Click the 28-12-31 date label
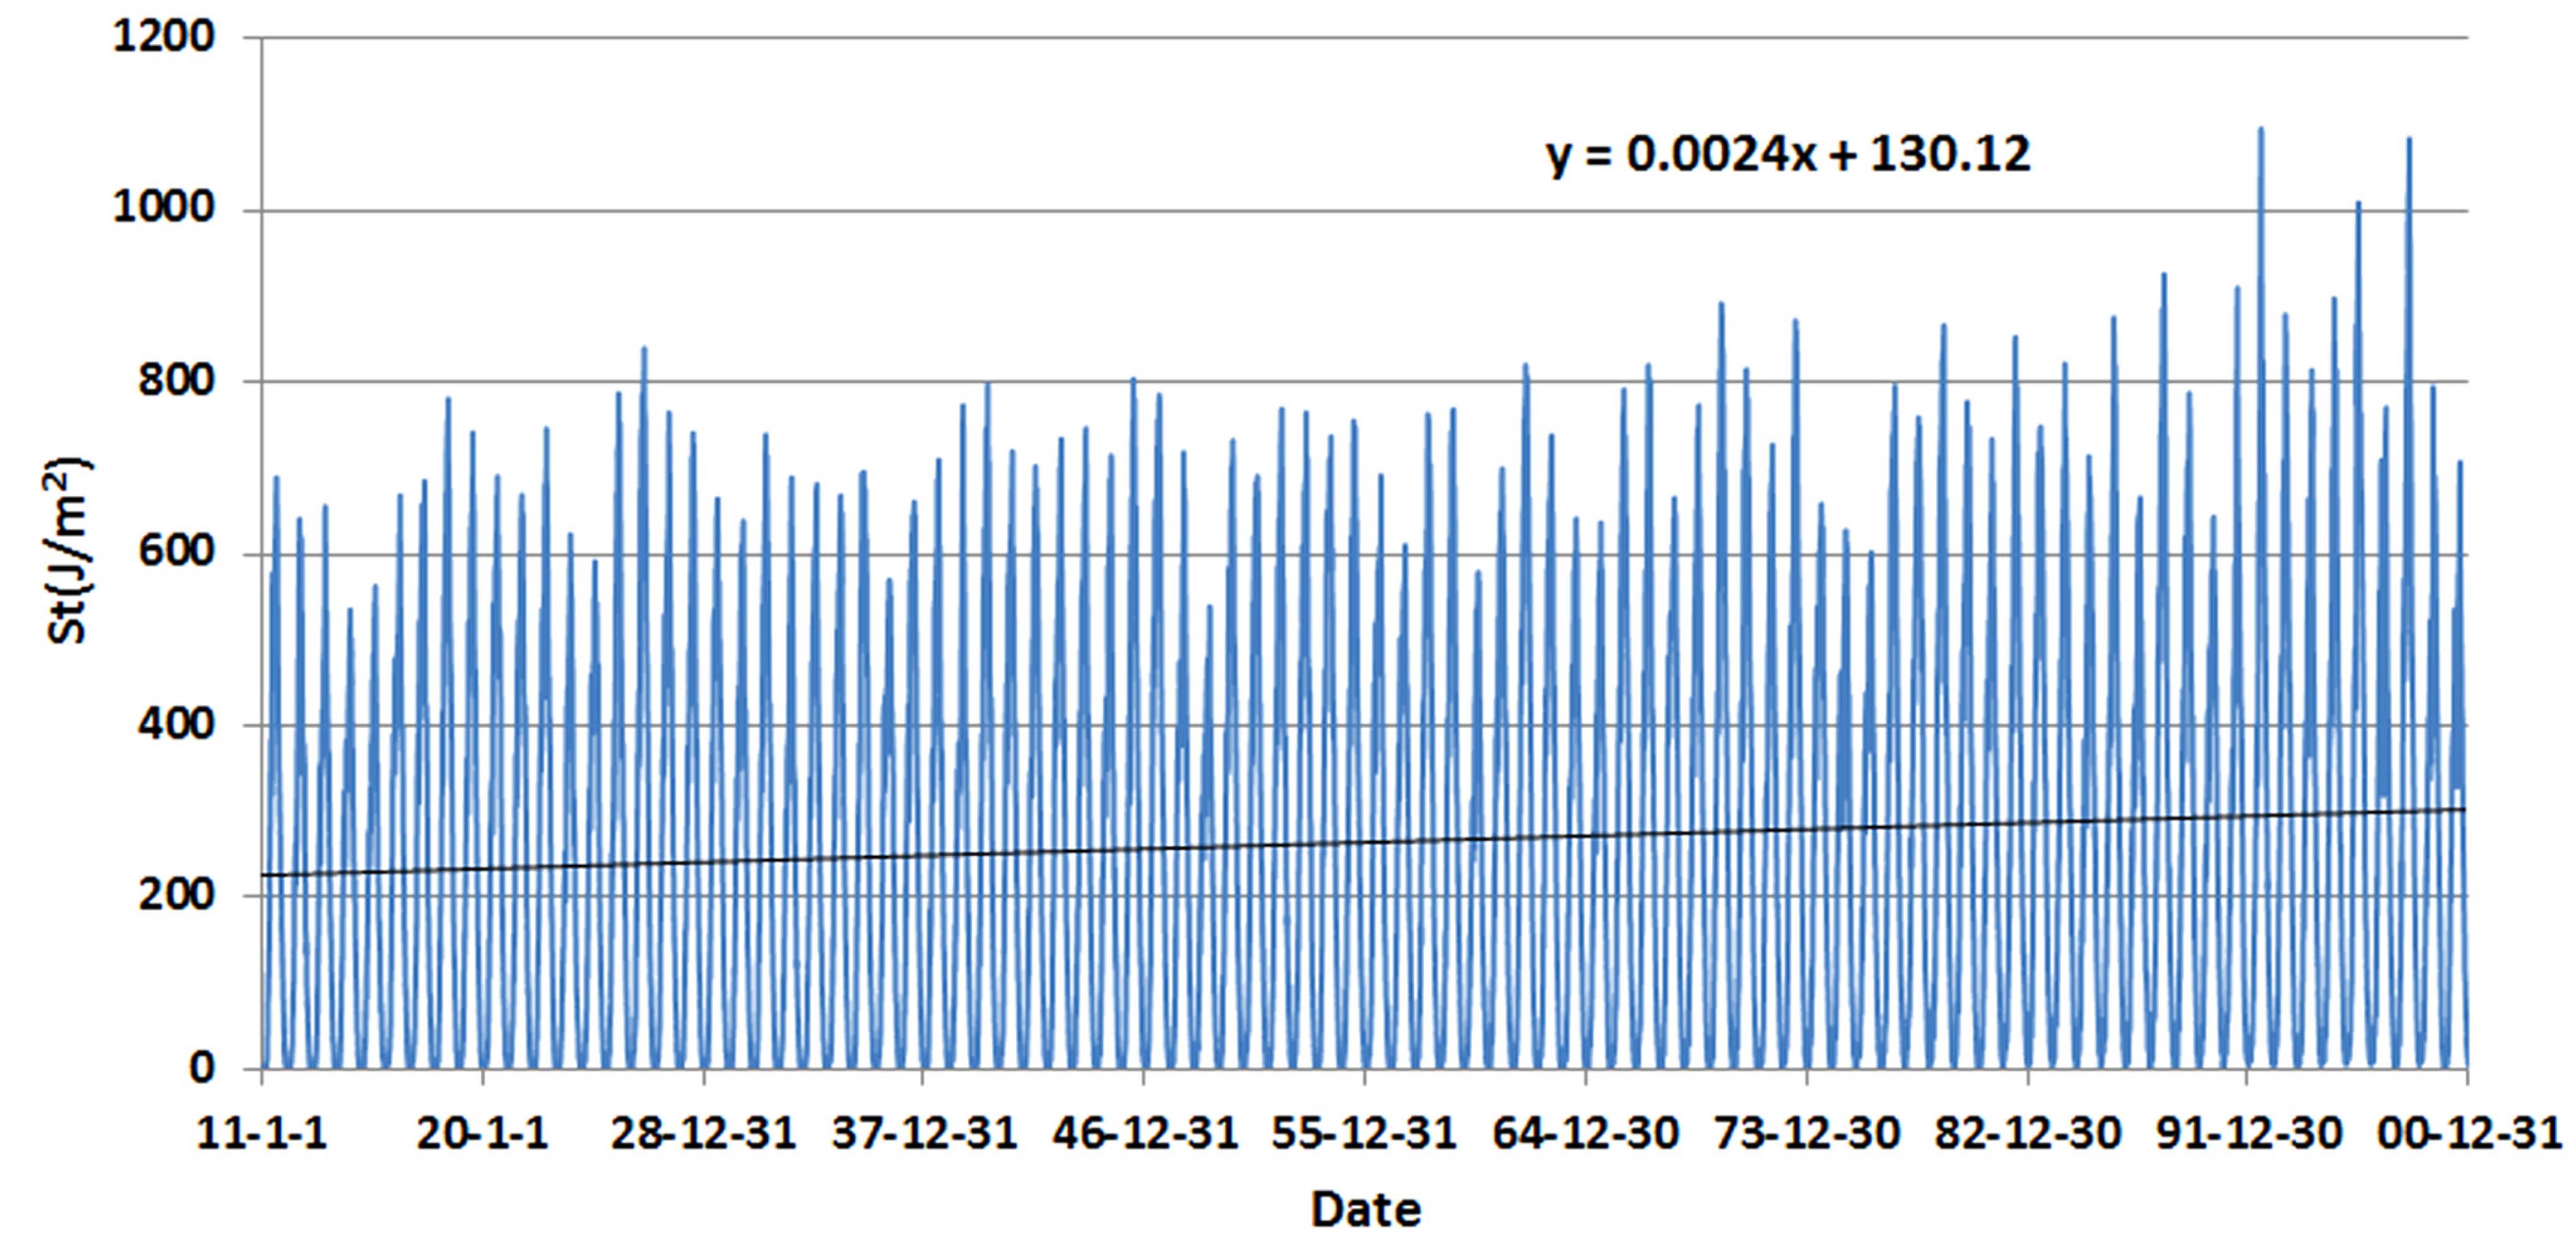The height and width of the screenshot is (1247, 2576). (703, 1134)
